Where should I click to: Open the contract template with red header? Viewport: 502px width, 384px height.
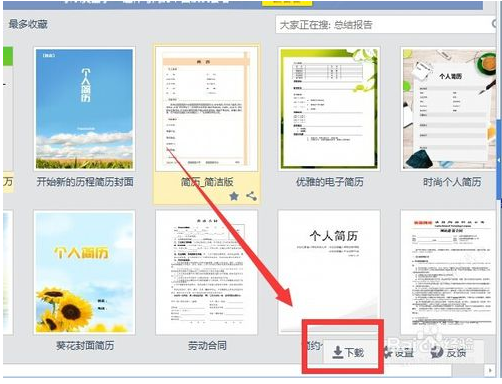coord(449,272)
